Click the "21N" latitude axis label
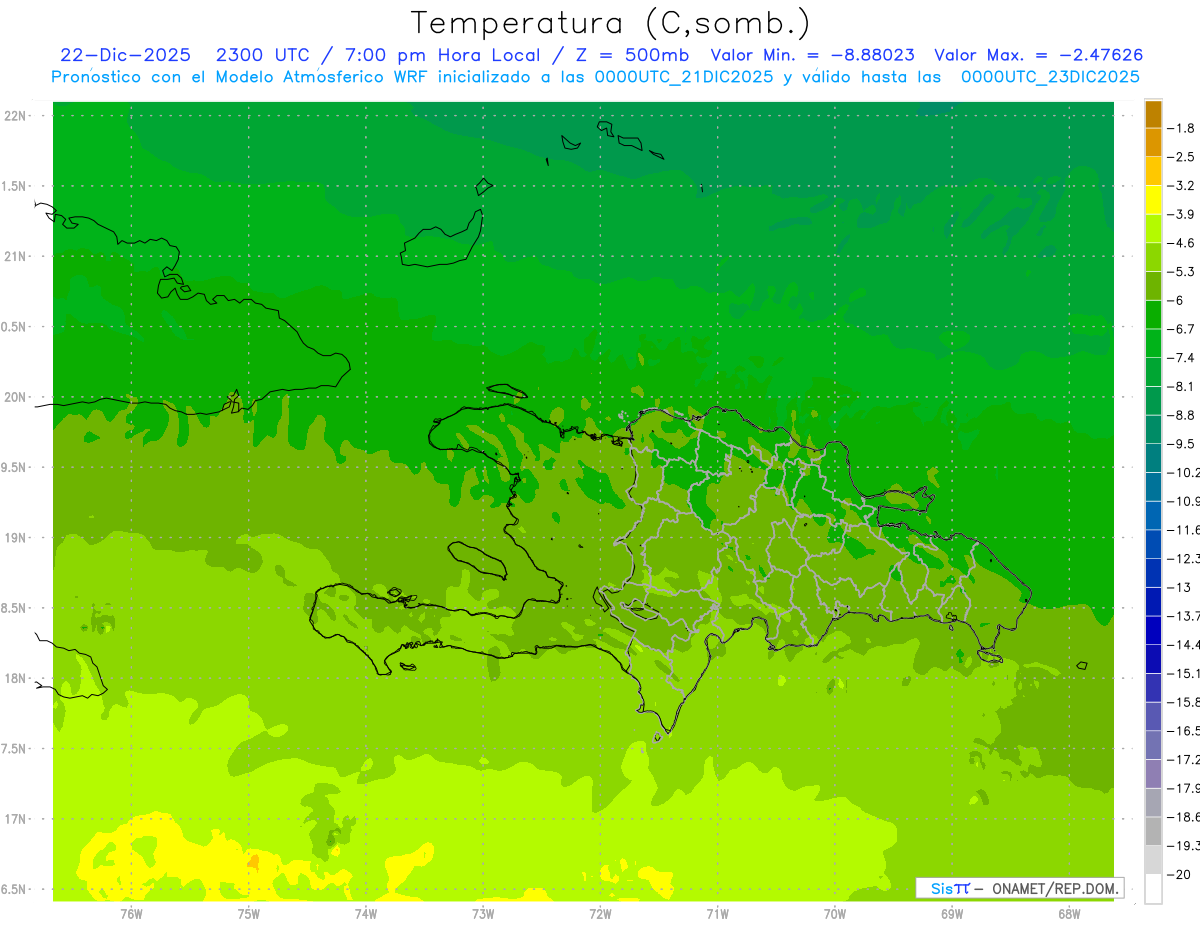The height and width of the screenshot is (927, 1200). 15,256
